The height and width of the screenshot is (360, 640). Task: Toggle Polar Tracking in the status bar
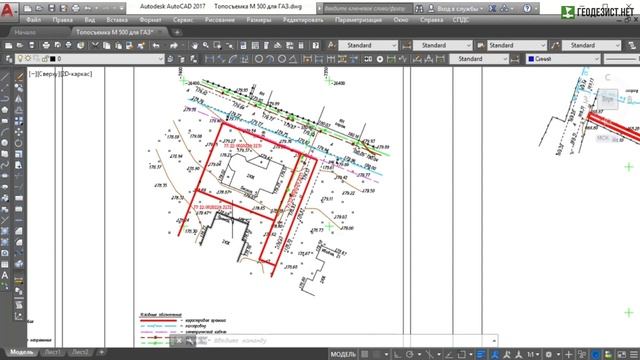[x=410, y=354]
